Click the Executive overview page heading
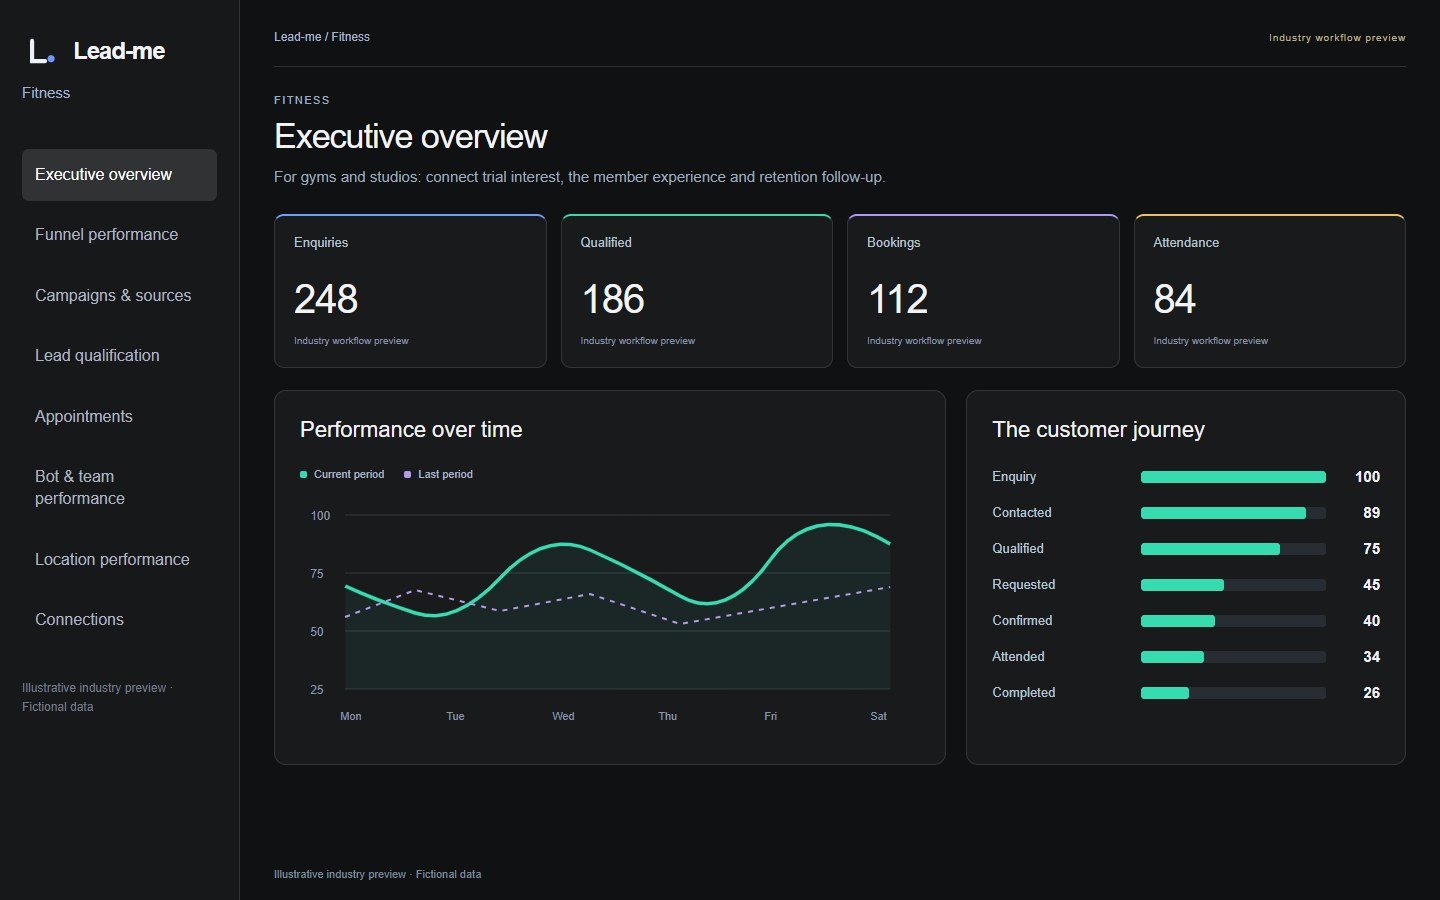The width and height of the screenshot is (1440, 900). coord(411,137)
